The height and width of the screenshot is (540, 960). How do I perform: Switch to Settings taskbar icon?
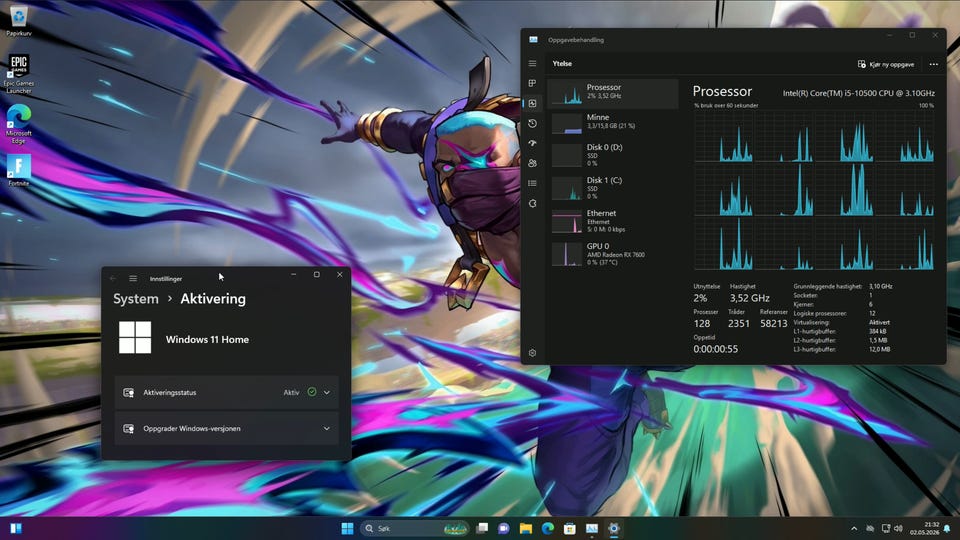(614, 528)
